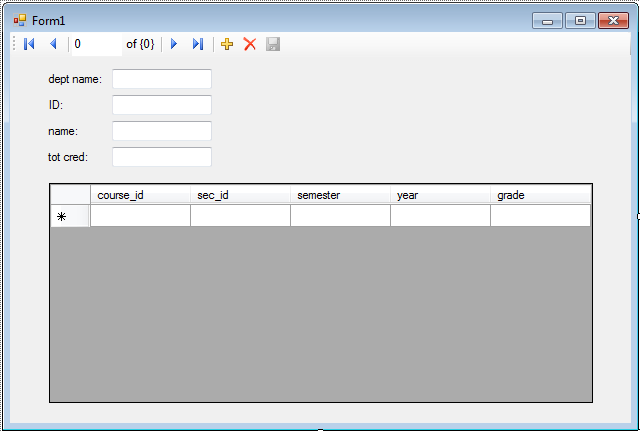Jump to last record
This screenshot has height=431, width=640.
coord(198,44)
